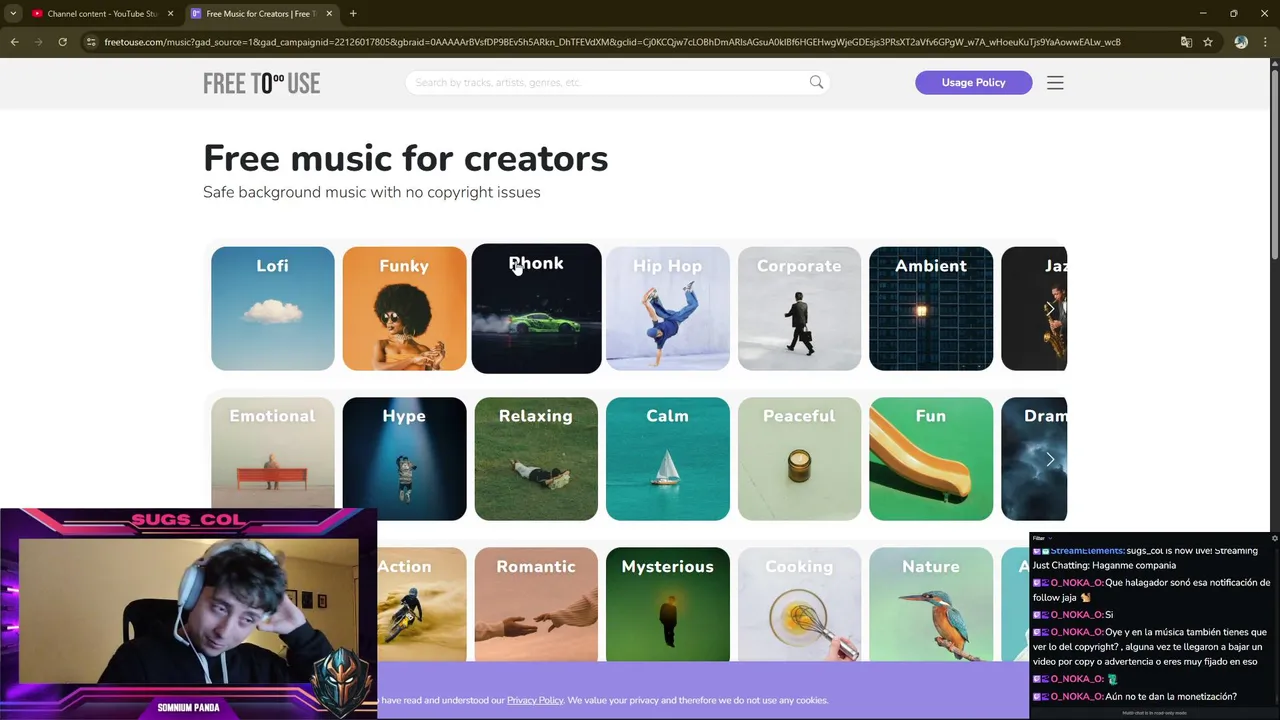Screen dimensions: 1280x720
Task: Select Free Music for Creators tab
Action: click(262, 14)
